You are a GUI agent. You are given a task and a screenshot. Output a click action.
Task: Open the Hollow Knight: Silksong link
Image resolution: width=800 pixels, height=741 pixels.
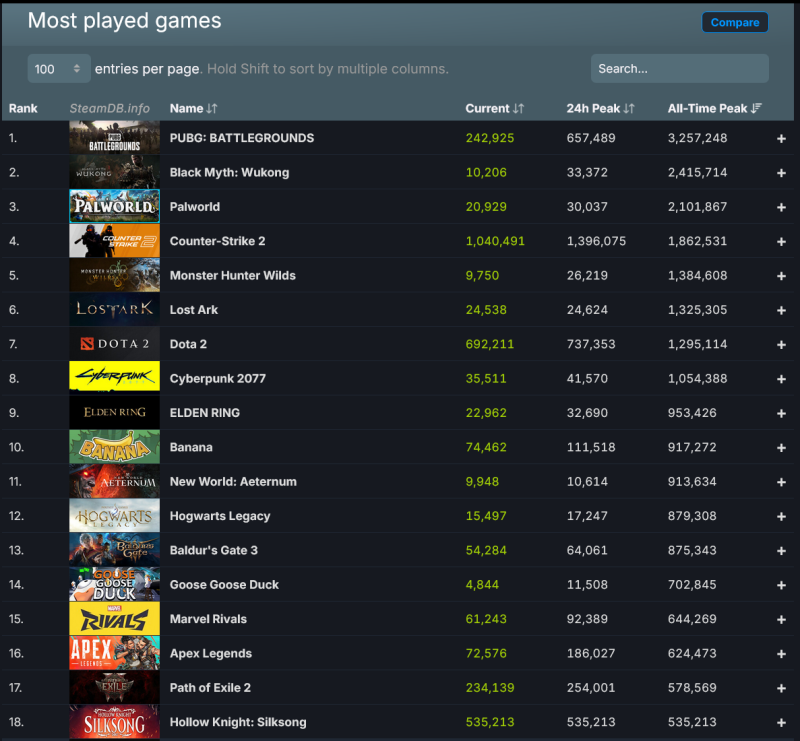pos(238,722)
